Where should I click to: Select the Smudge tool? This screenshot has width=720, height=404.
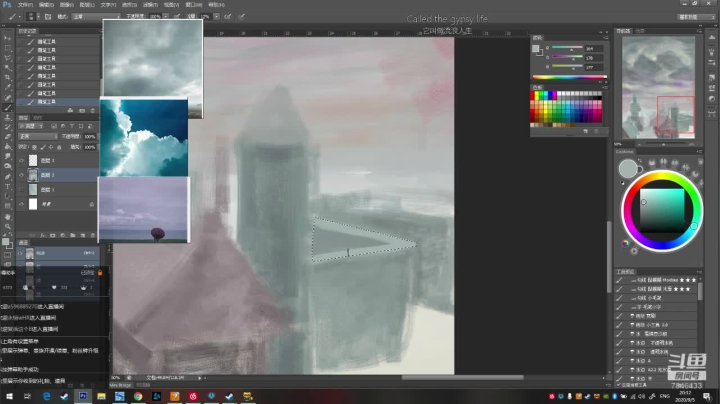pos(8,157)
